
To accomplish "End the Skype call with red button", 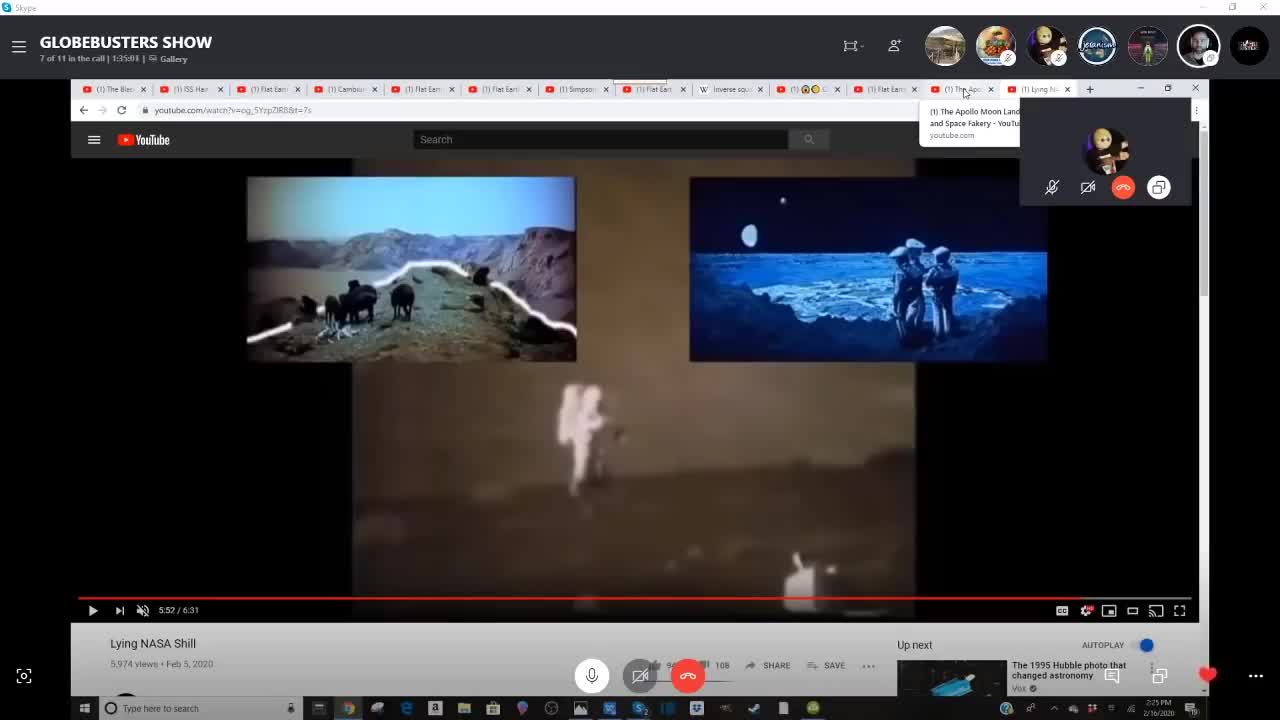I will click(688, 676).
